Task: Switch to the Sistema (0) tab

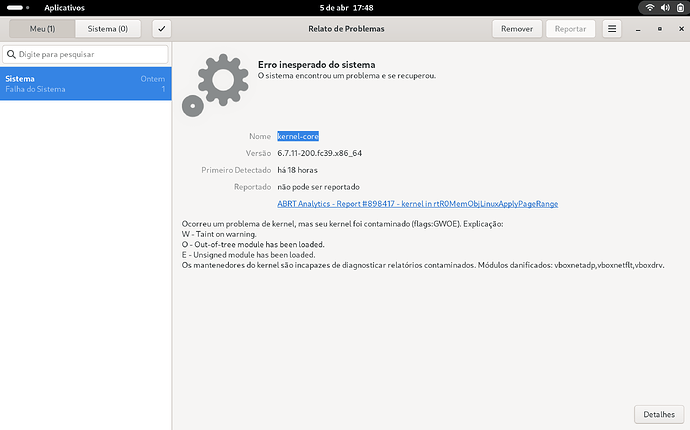Action: point(108,29)
